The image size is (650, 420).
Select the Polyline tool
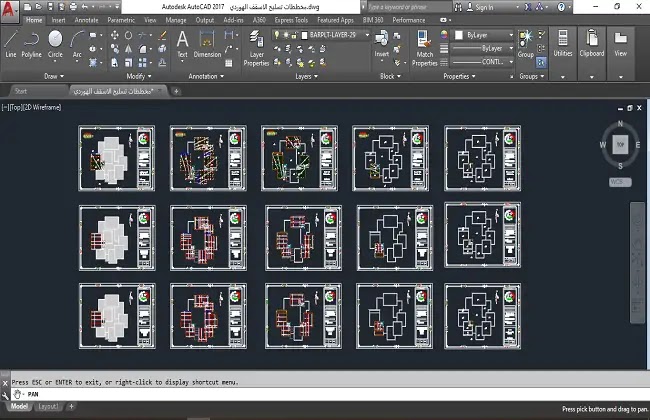tap(32, 44)
